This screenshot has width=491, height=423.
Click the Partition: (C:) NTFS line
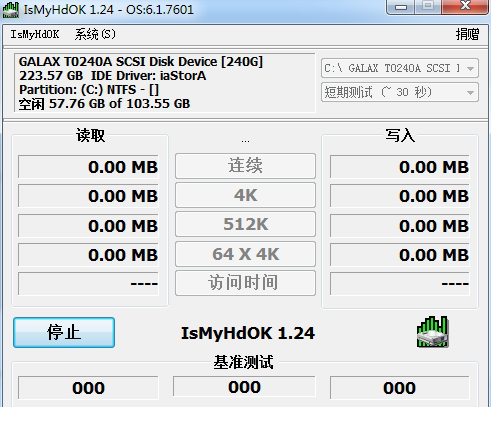click(x=89, y=90)
